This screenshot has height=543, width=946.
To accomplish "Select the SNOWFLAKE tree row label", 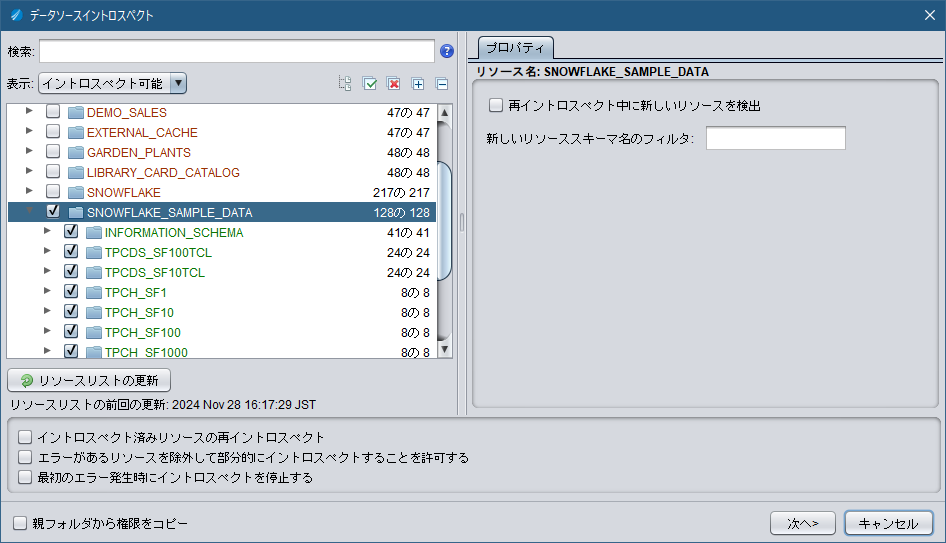I will 124,193.
